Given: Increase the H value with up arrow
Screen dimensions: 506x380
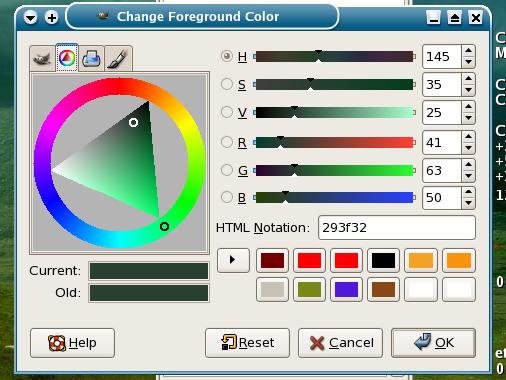Looking at the screenshot, I should (x=469, y=51).
